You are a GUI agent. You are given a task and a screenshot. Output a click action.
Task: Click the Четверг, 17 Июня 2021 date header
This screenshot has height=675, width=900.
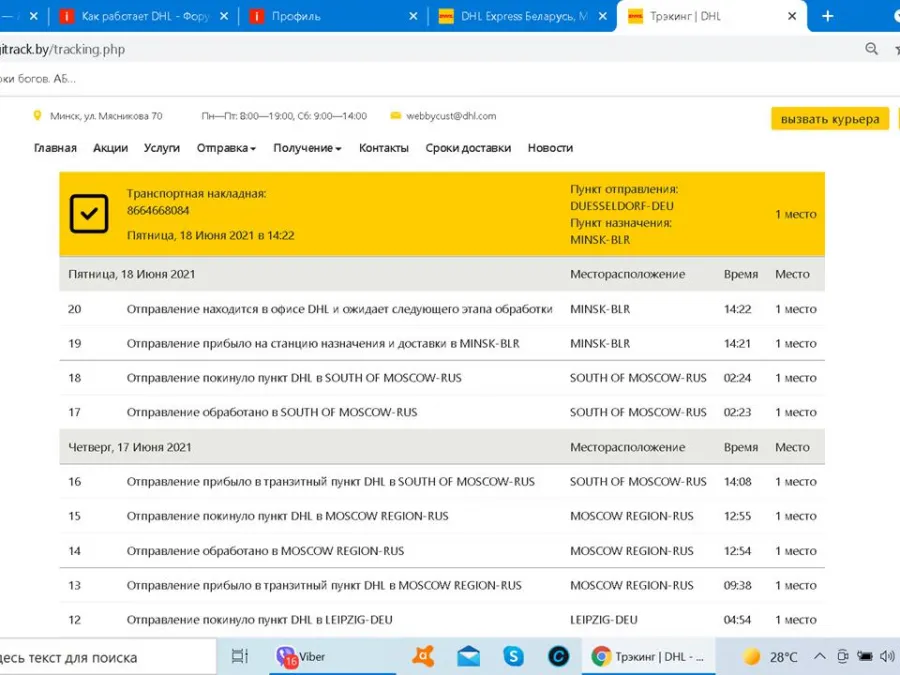pos(130,447)
